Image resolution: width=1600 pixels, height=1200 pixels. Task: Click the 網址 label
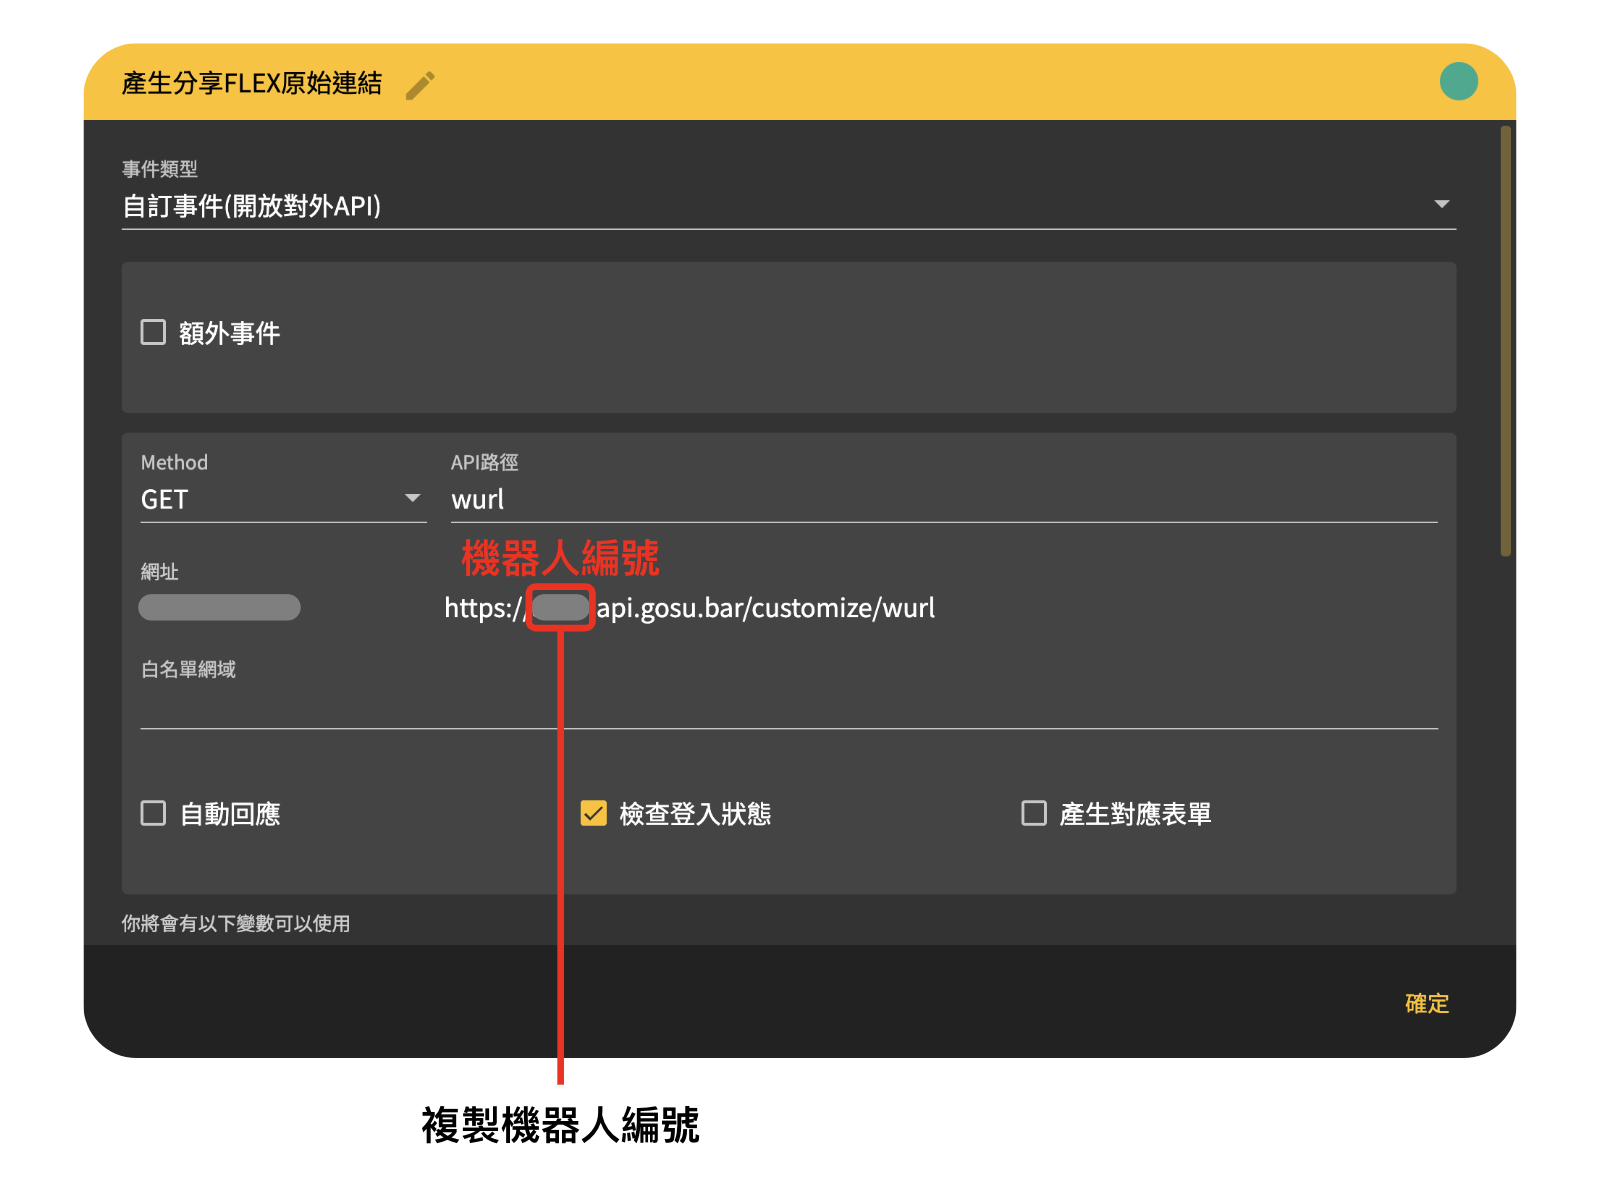[x=160, y=571]
